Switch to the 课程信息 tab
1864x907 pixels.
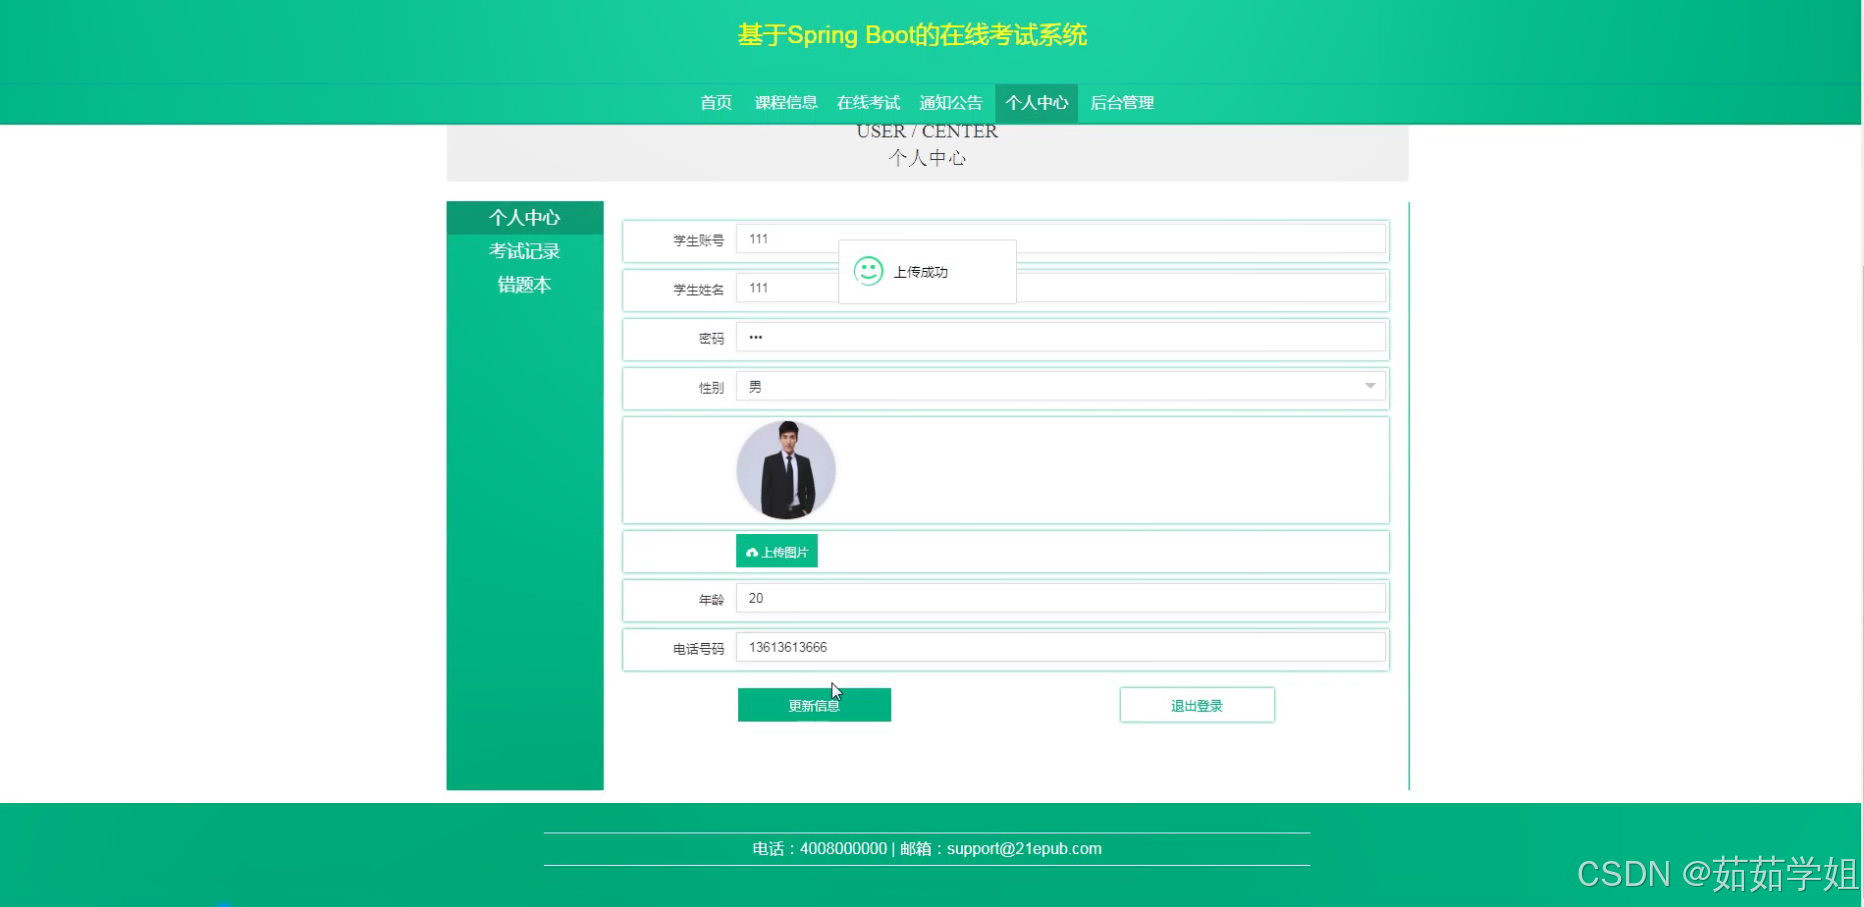(x=785, y=102)
